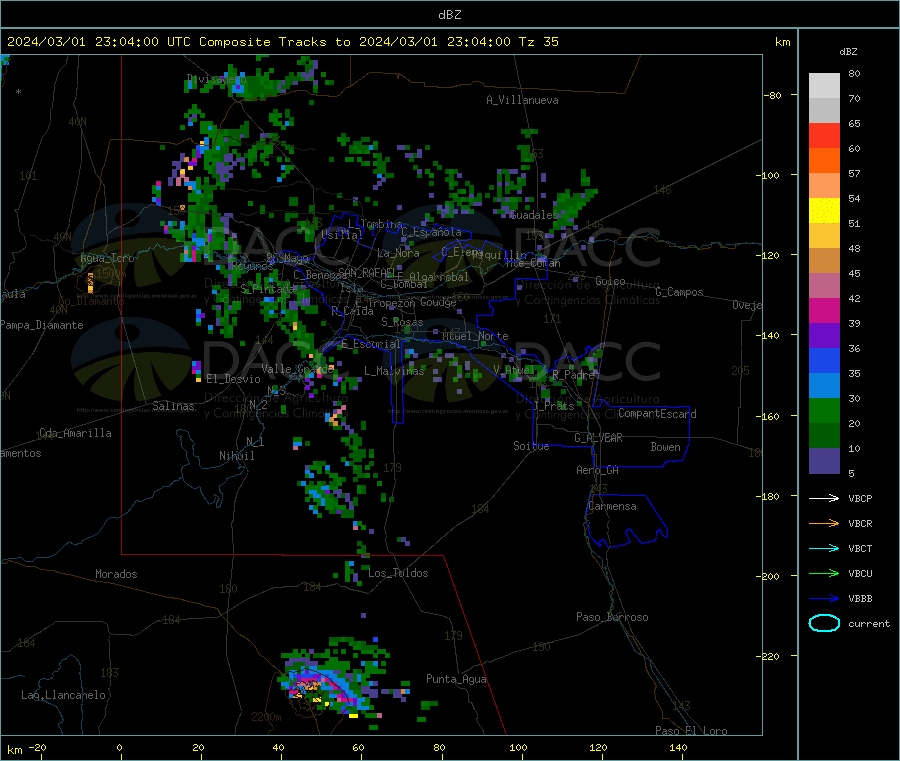This screenshot has width=900, height=761.
Task: Click the green VBCU arrow in legend
Action: 824,573
